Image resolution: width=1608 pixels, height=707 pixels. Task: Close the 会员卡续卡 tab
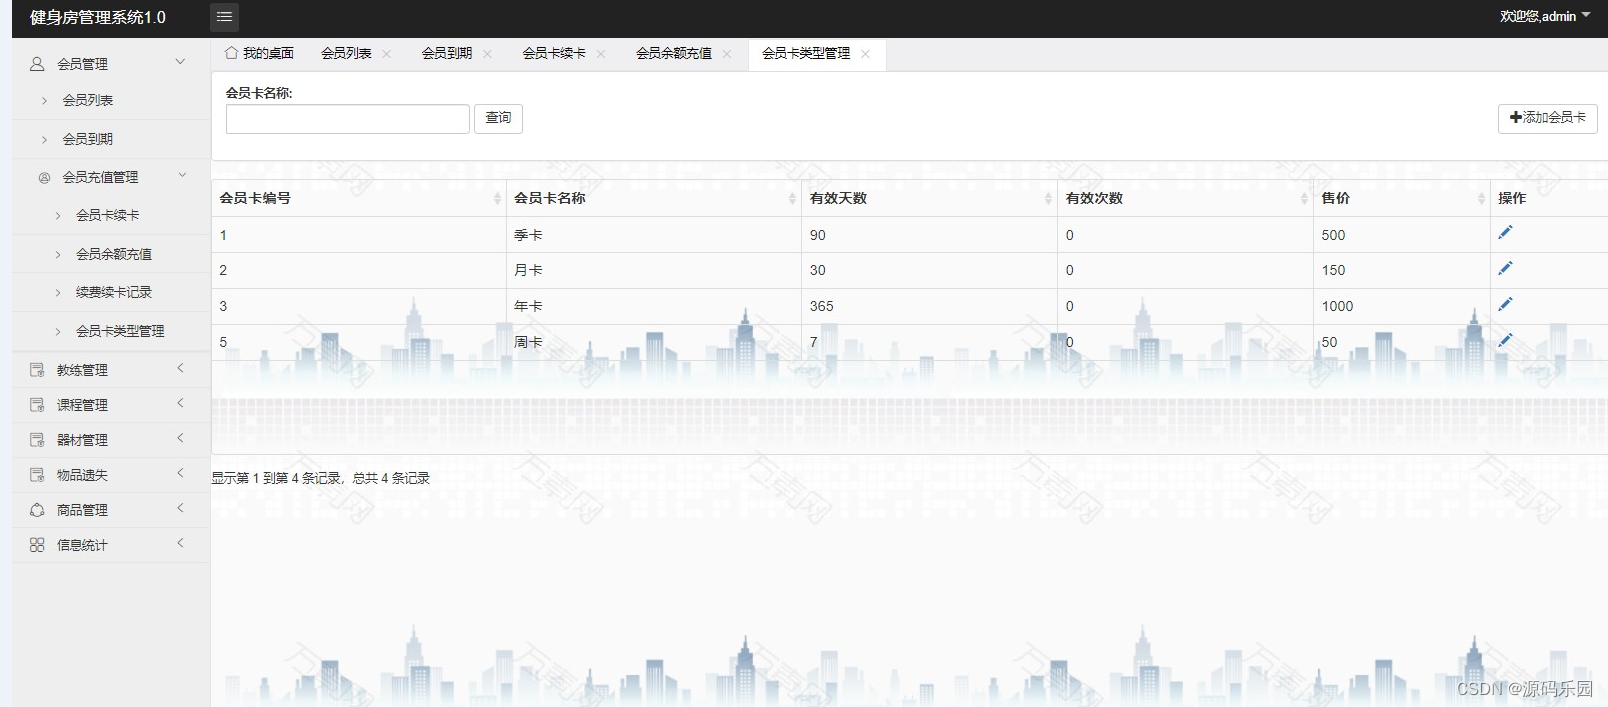tap(601, 54)
